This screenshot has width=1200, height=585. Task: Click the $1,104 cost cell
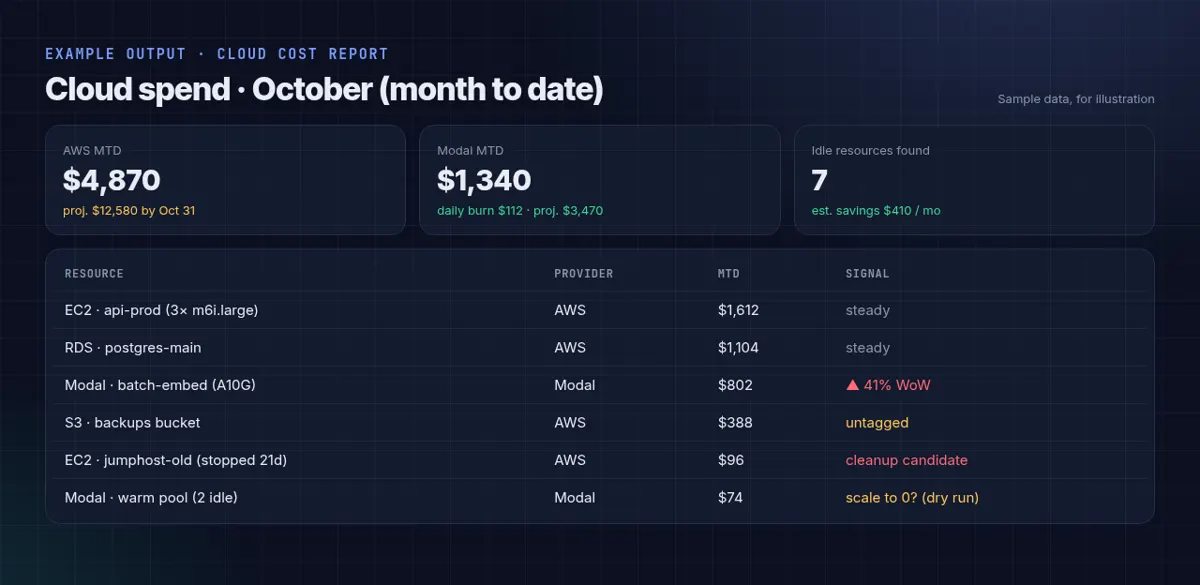(x=738, y=348)
